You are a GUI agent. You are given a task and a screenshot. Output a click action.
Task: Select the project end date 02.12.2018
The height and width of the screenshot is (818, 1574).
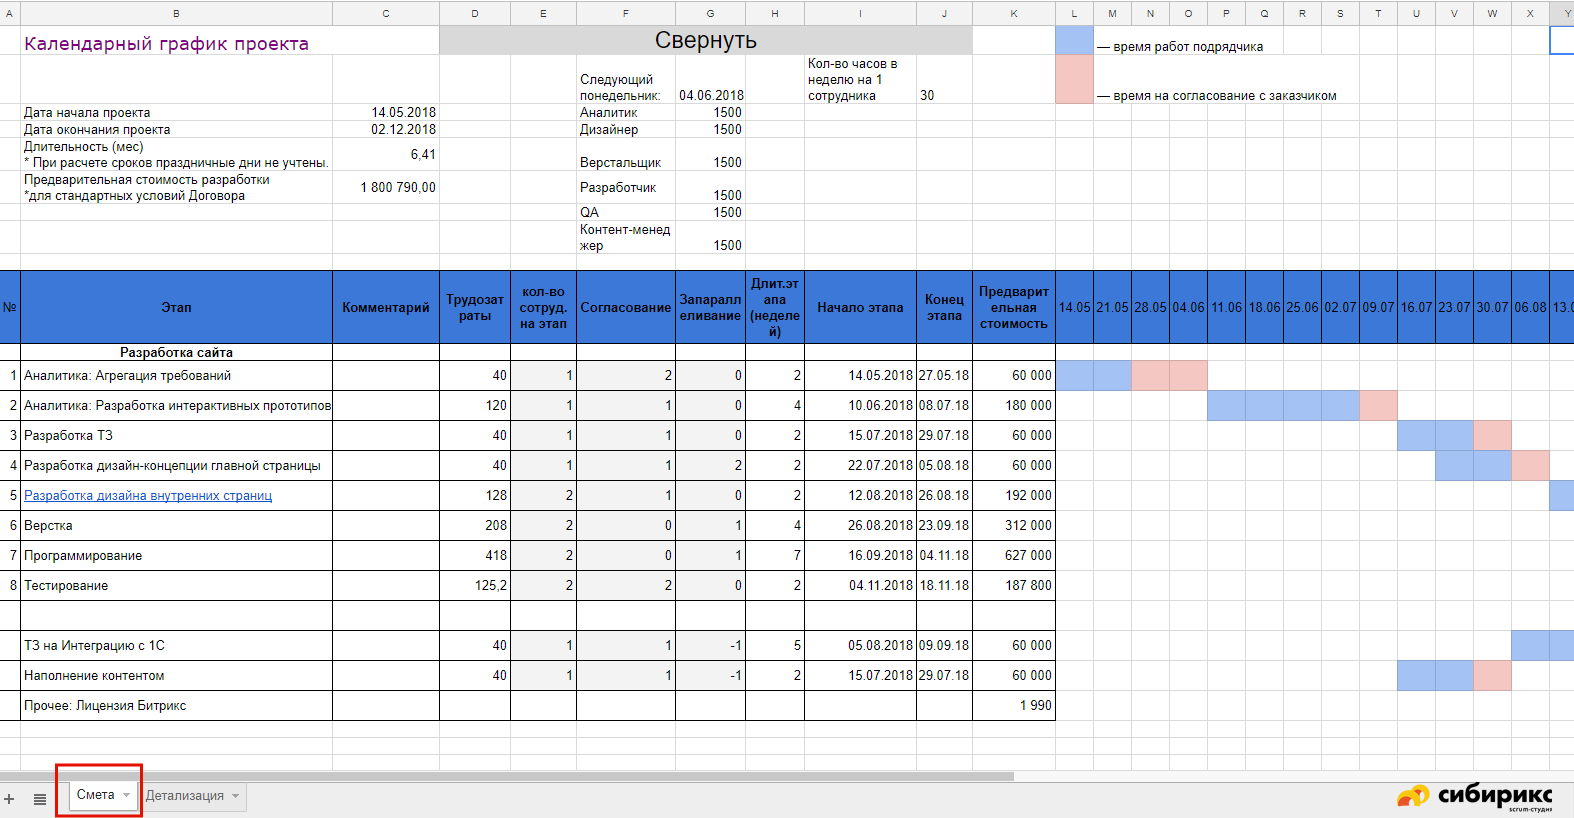click(403, 130)
